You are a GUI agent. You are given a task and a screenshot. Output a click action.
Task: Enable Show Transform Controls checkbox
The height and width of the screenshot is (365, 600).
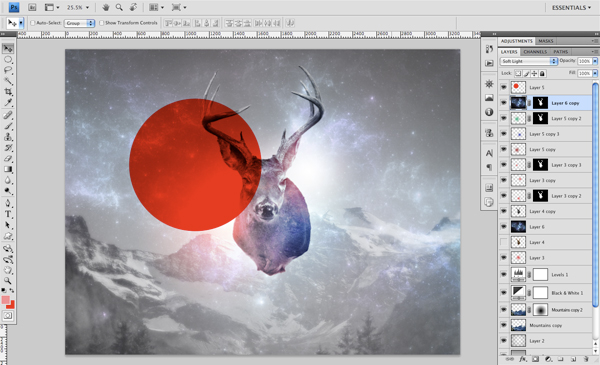click(x=101, y=23)
